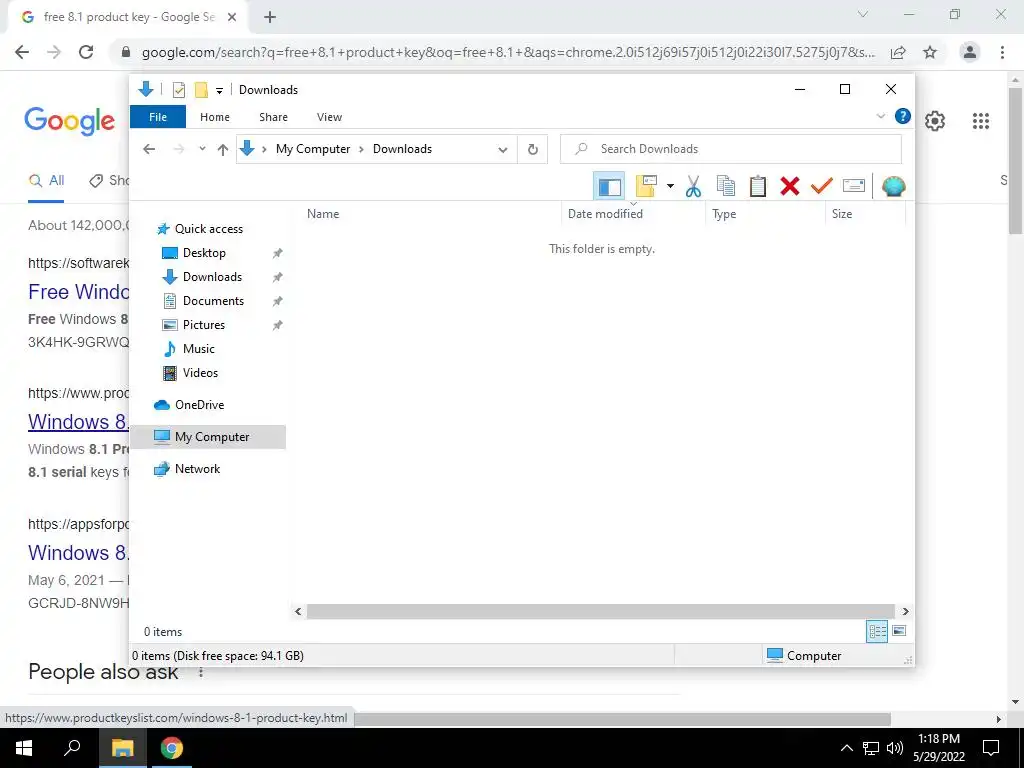The image size is (1024, 768).
Task: Select Videos in navigation pane
Action: pyautogui.click(x=200, y=373)
